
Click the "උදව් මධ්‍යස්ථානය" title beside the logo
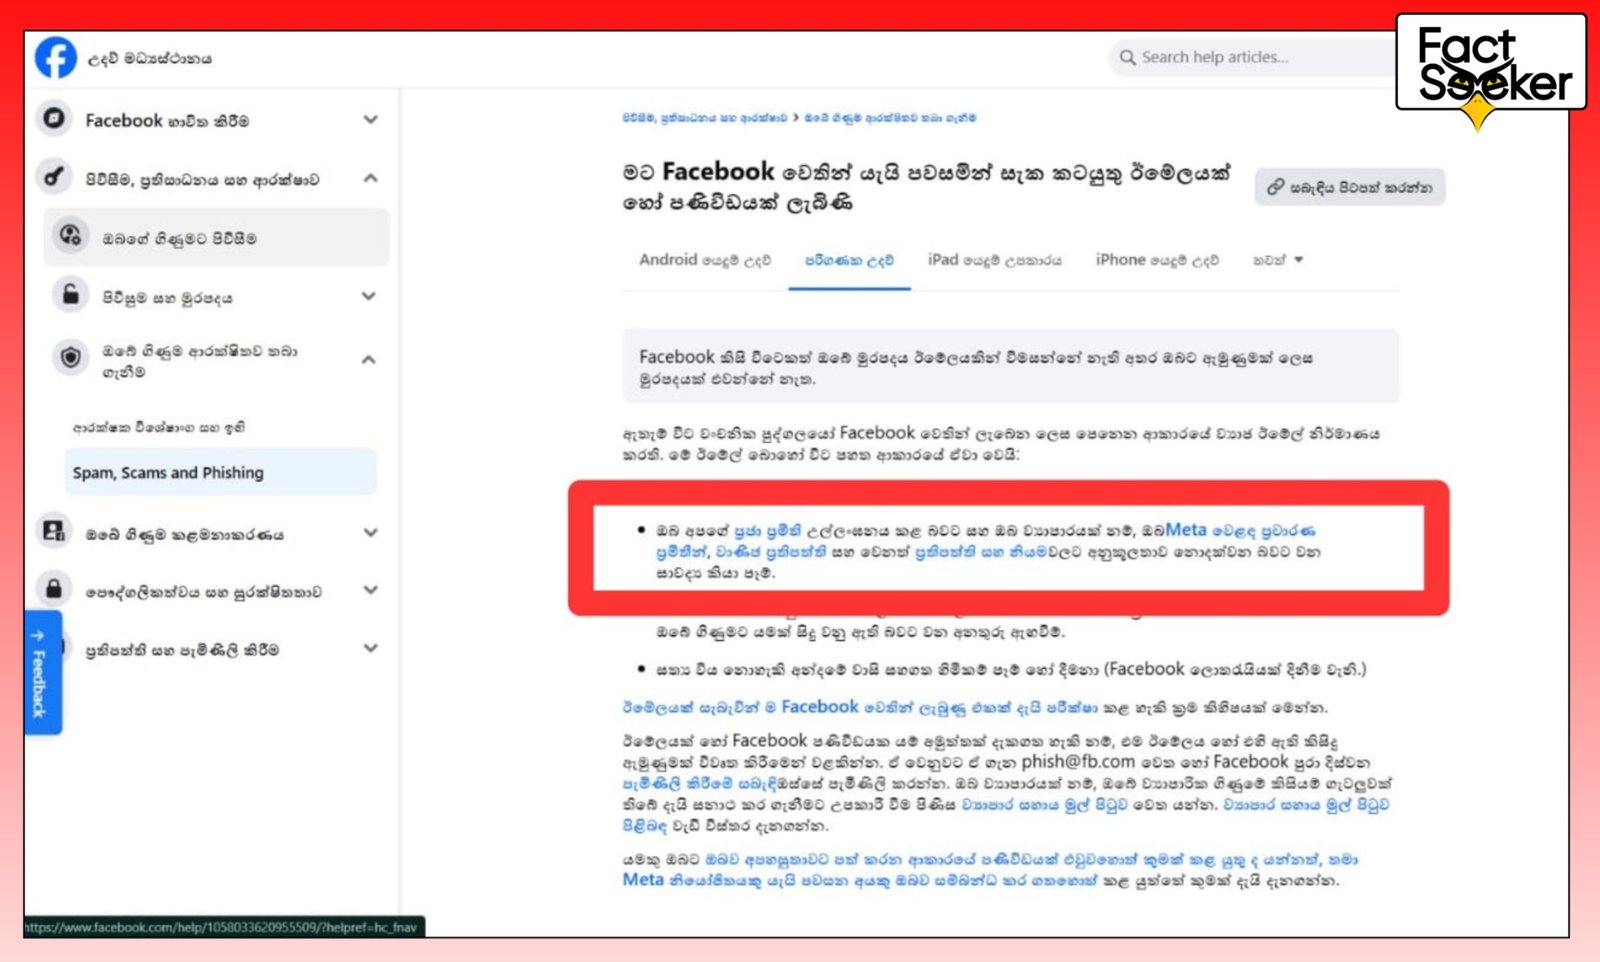[149, 58]
